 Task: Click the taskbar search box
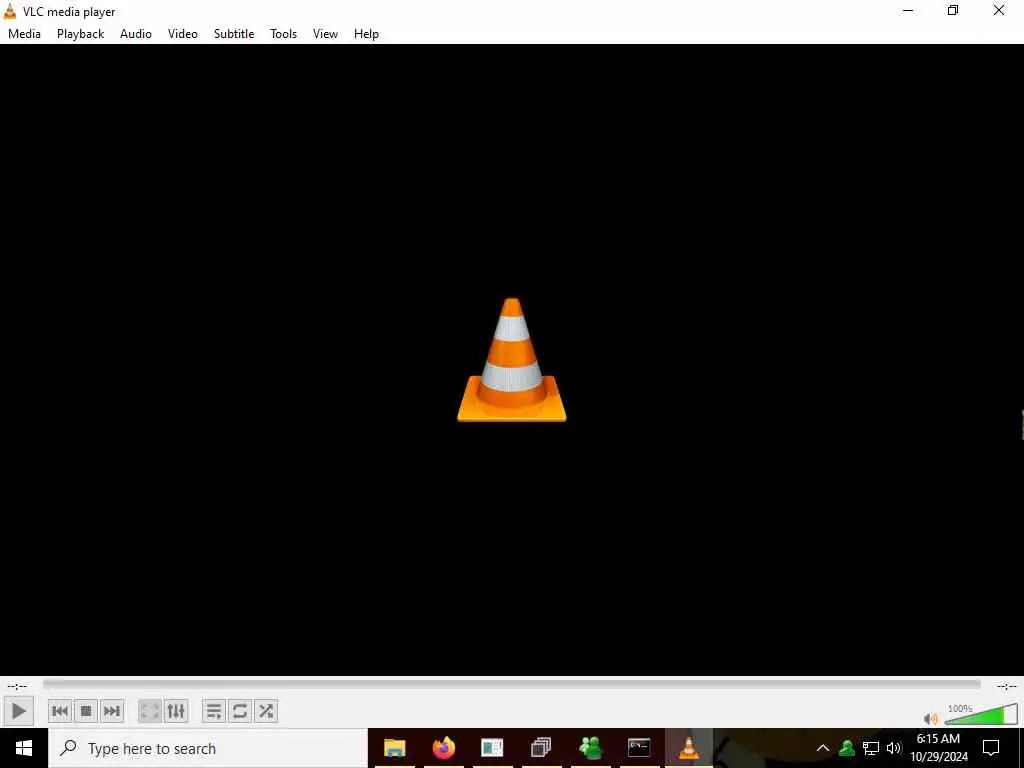(x=208, y=748)
